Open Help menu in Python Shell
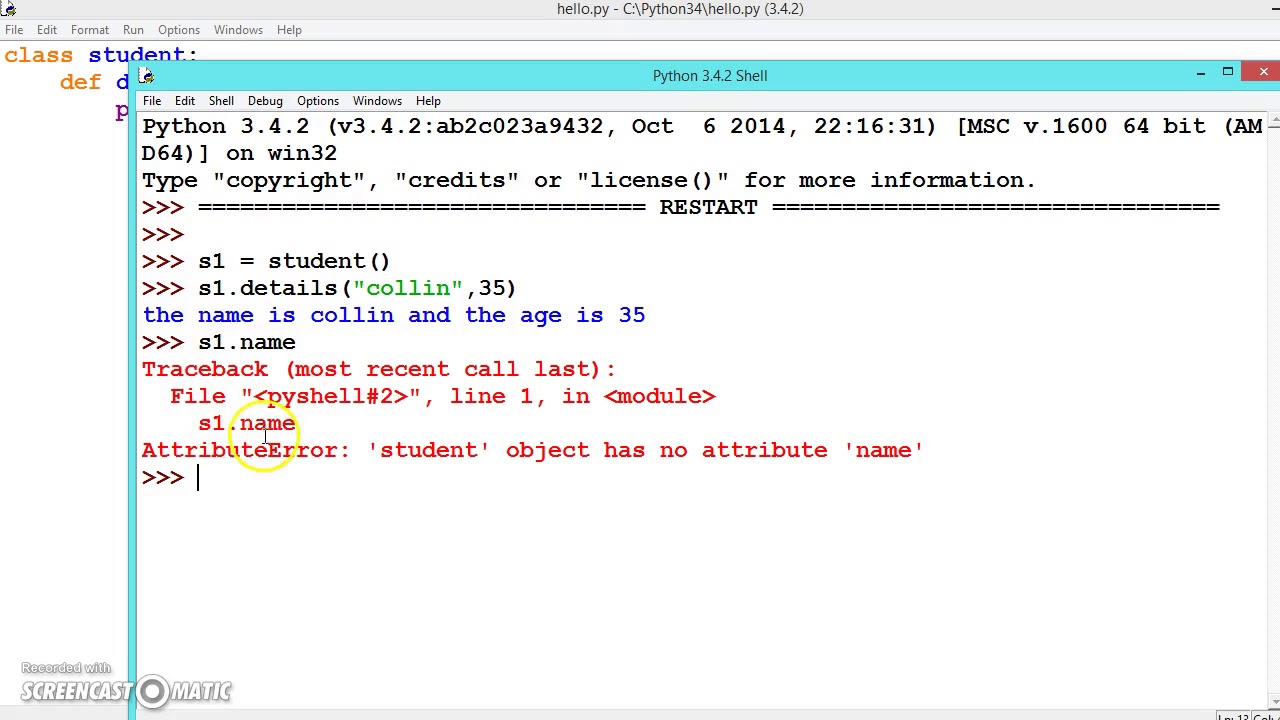The height and width of the screenshot is (720, 1280). point(428,101)
